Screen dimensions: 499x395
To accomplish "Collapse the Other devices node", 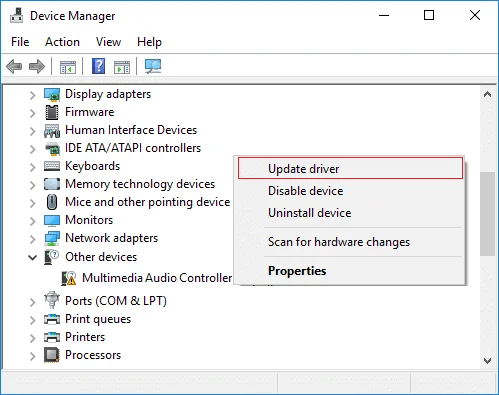I will point(32,257).
